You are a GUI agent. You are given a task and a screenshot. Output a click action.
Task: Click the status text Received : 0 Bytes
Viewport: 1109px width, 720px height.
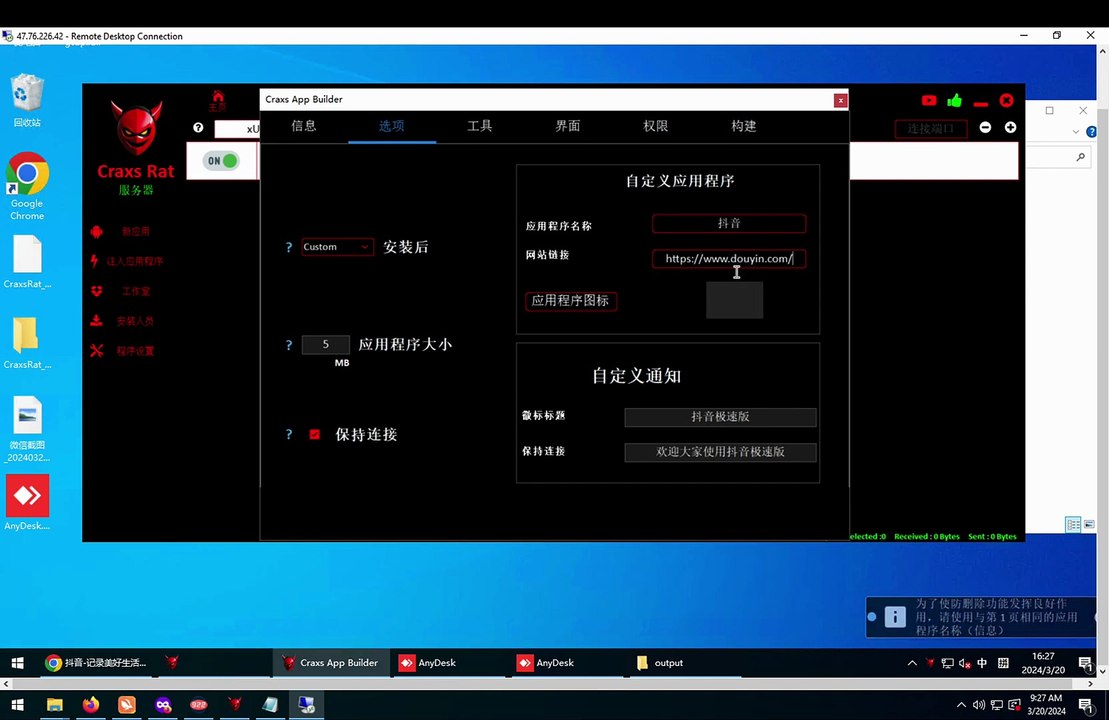(x=927, y=537)
